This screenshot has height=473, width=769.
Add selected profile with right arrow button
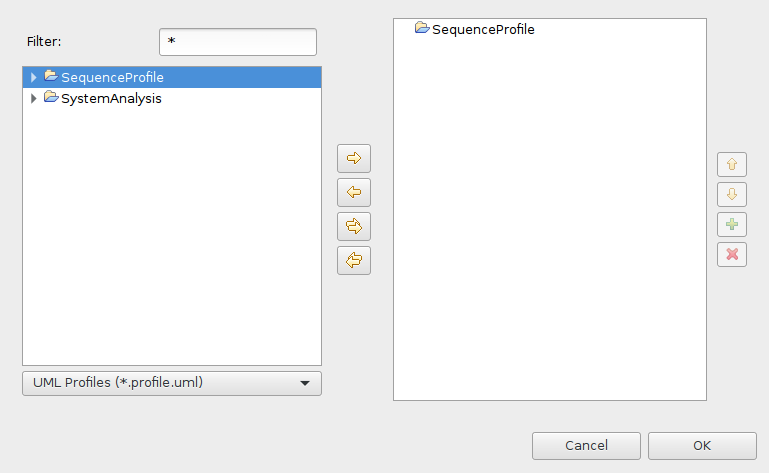(354, 158)
